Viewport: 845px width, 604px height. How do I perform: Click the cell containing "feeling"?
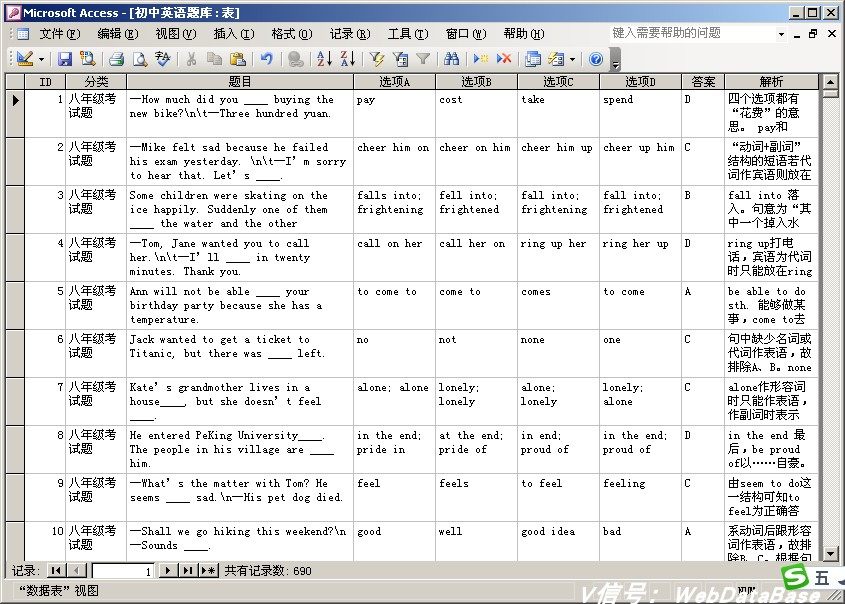tap(640, 497)
